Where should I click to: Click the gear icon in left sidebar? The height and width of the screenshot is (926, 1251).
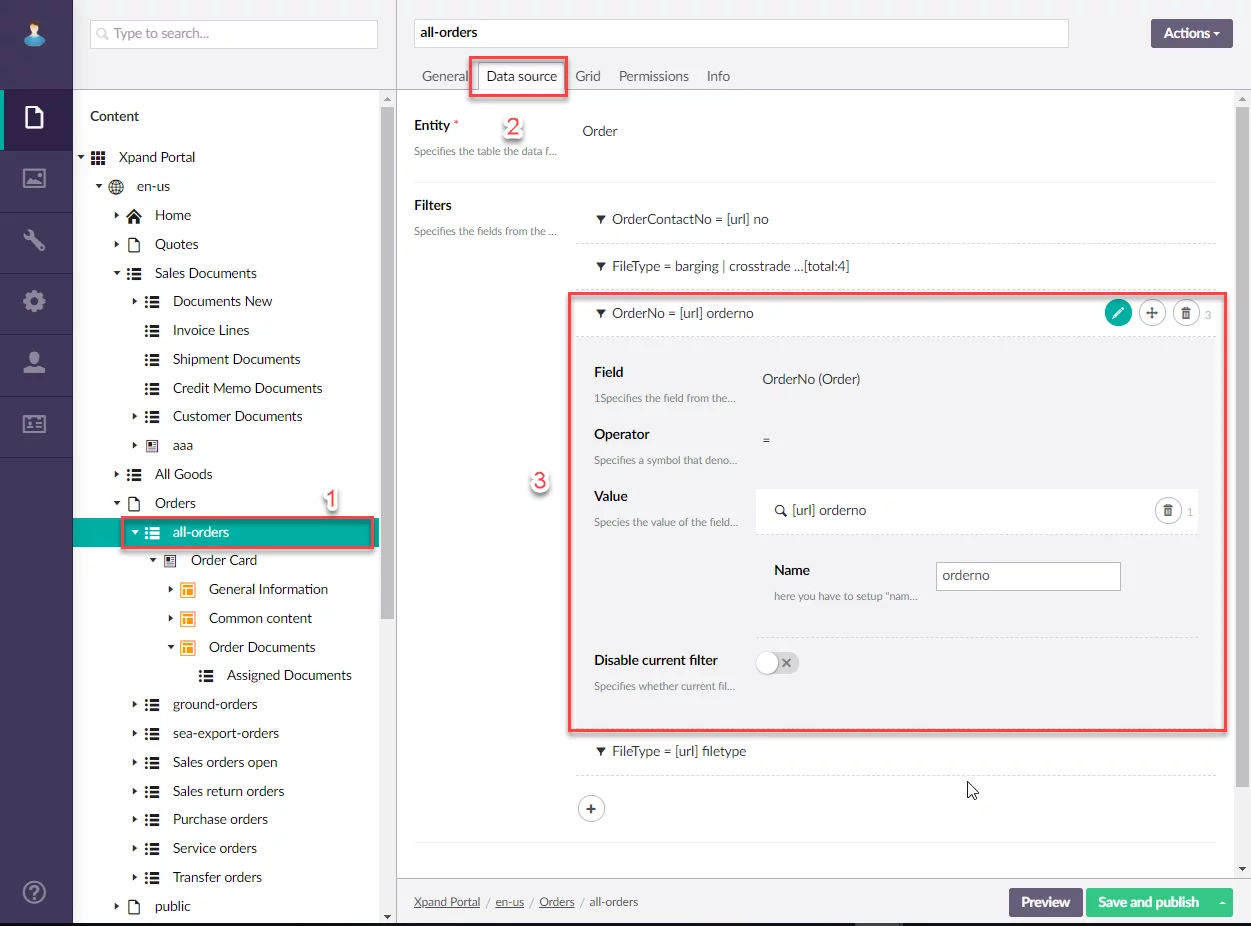[35, 301]
